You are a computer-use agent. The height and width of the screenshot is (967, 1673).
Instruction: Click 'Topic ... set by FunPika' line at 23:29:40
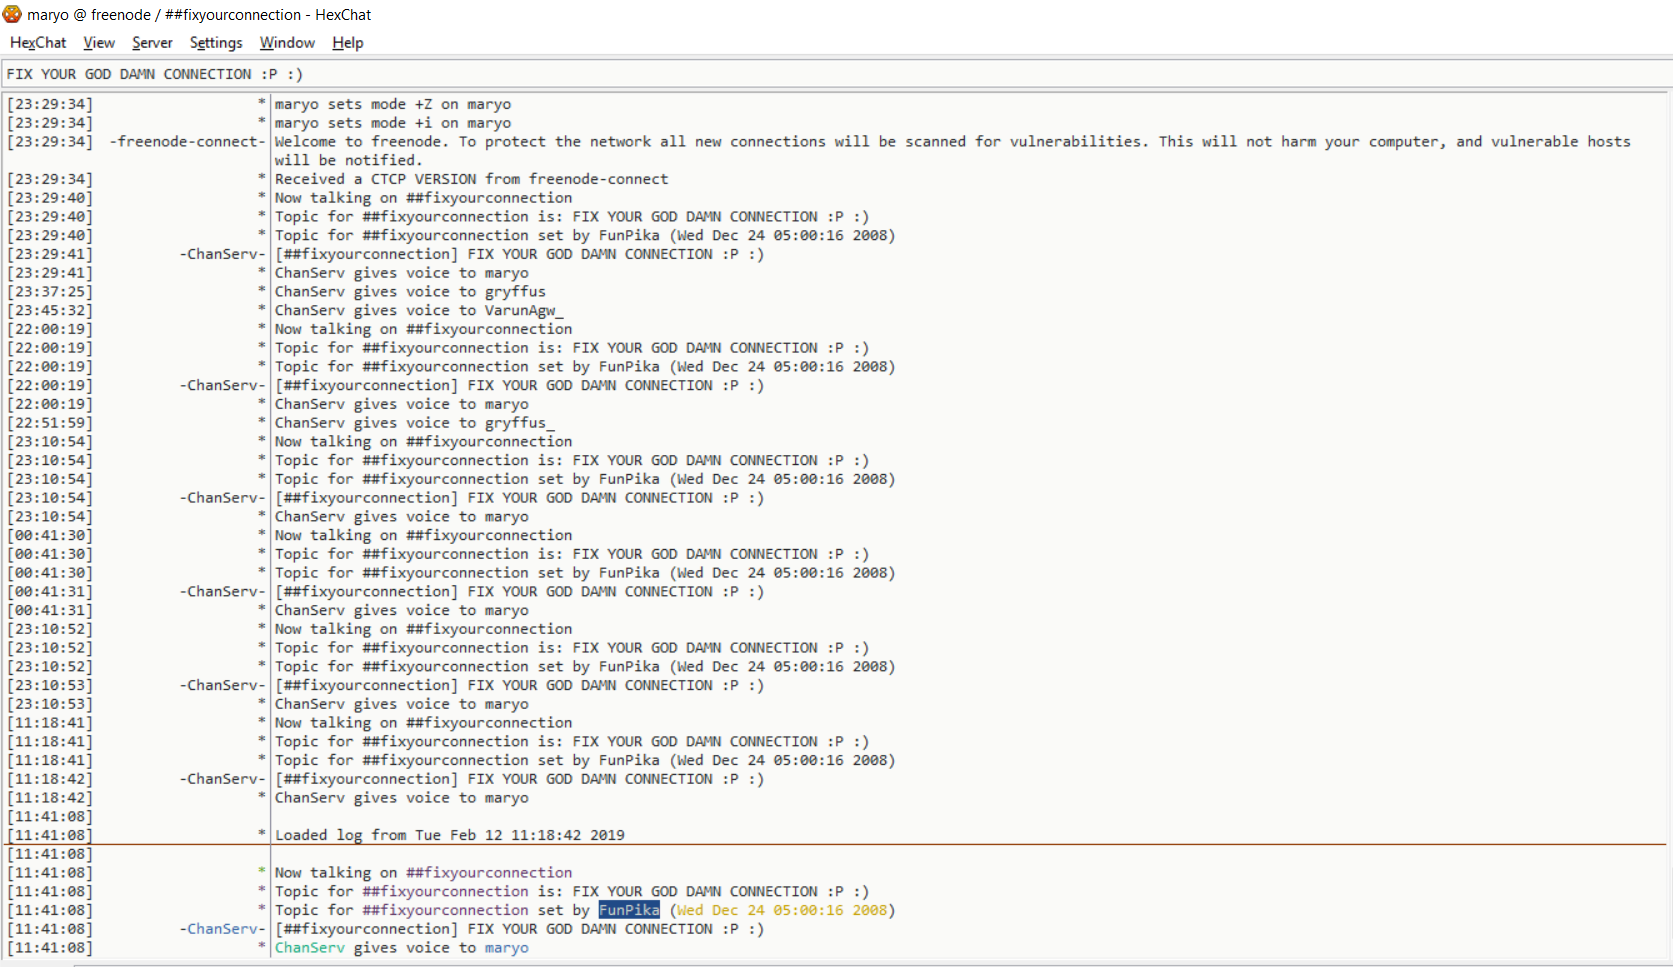[x=585, y=235]
